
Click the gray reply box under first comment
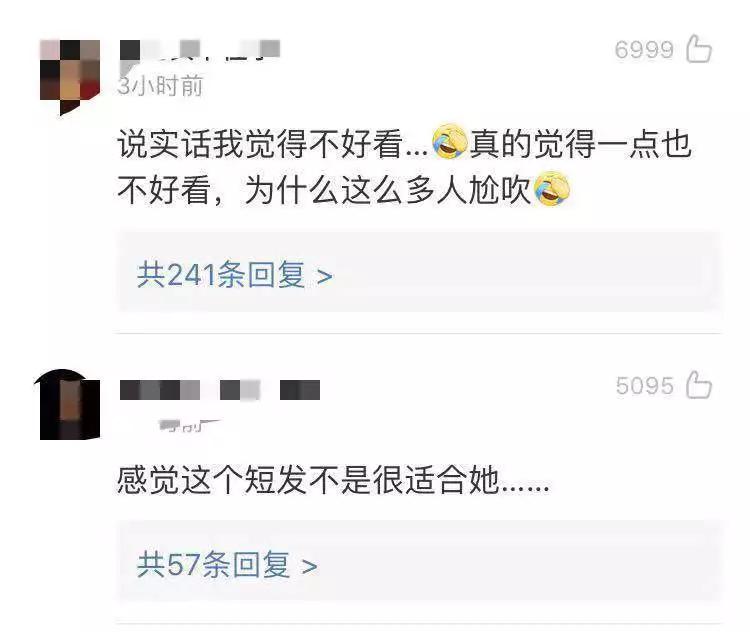(x=419, y=271)
